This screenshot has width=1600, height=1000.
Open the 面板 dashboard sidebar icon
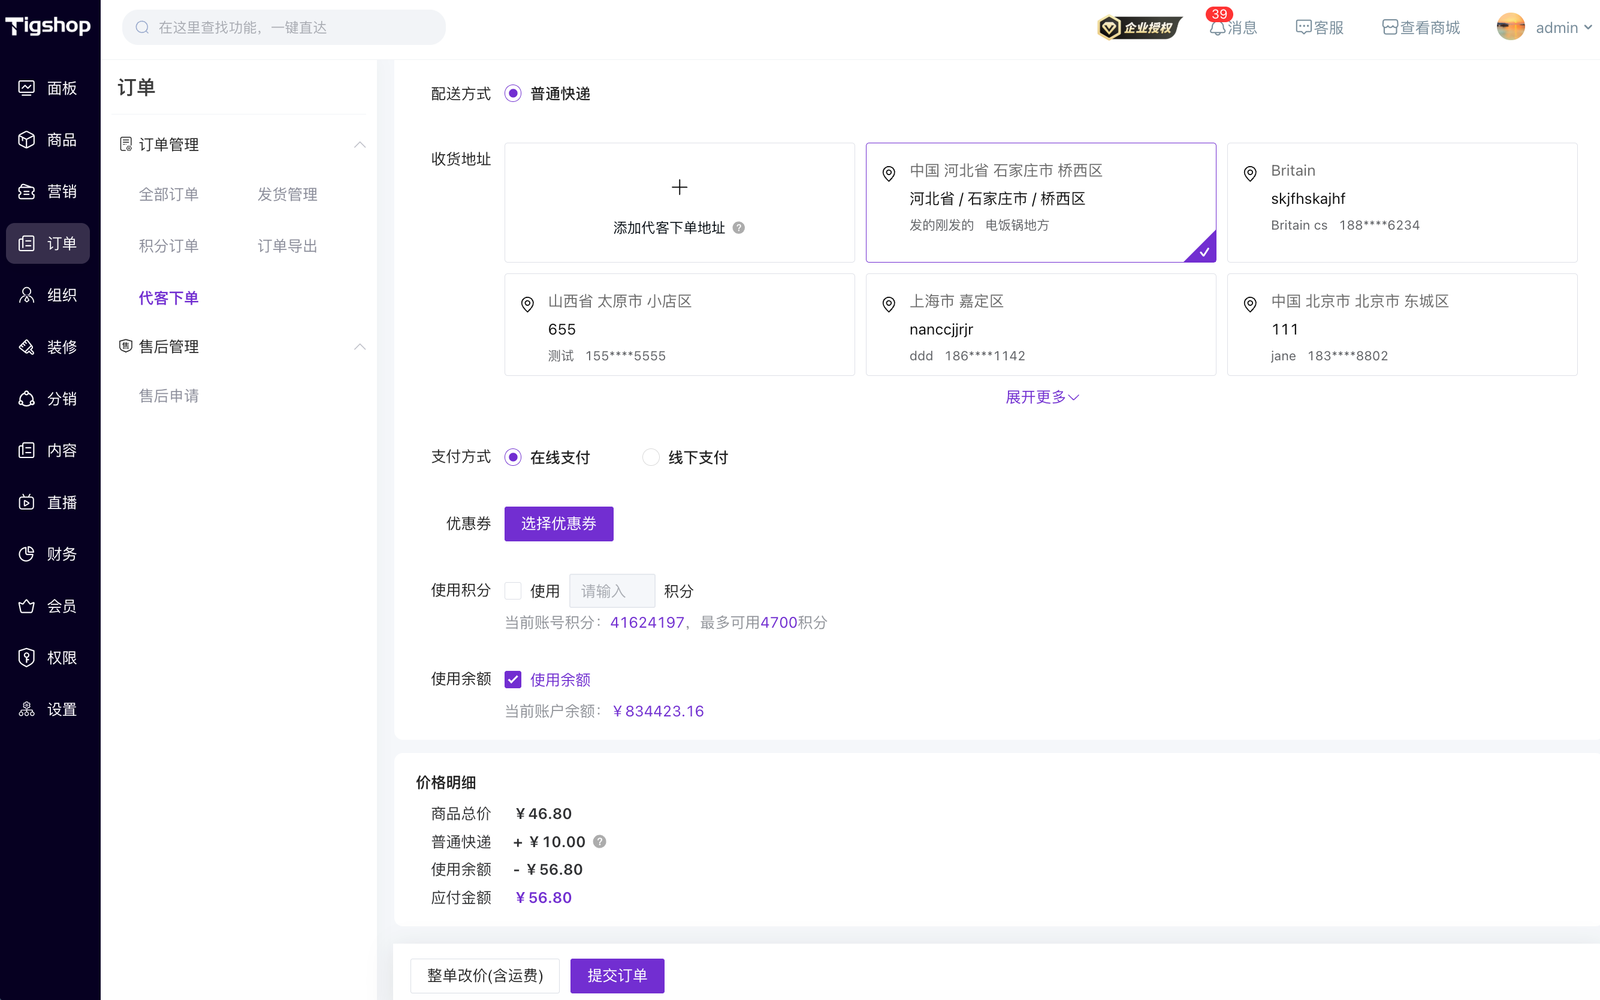click(27, 88)
